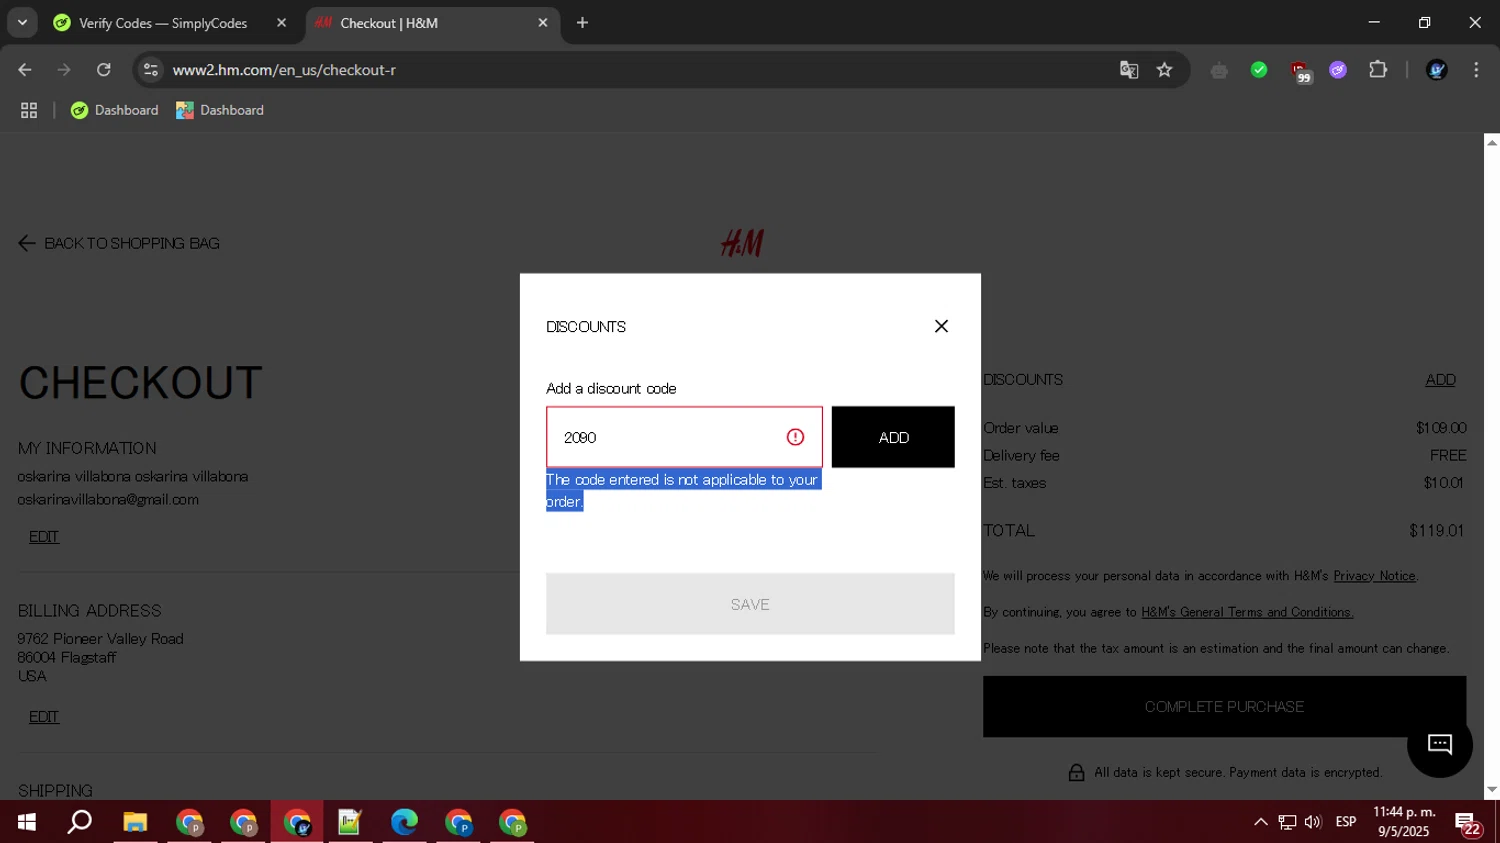Click the lock icon near secure data note
The height and width of the screenshot is (843, 1500).
[1076, 772]
